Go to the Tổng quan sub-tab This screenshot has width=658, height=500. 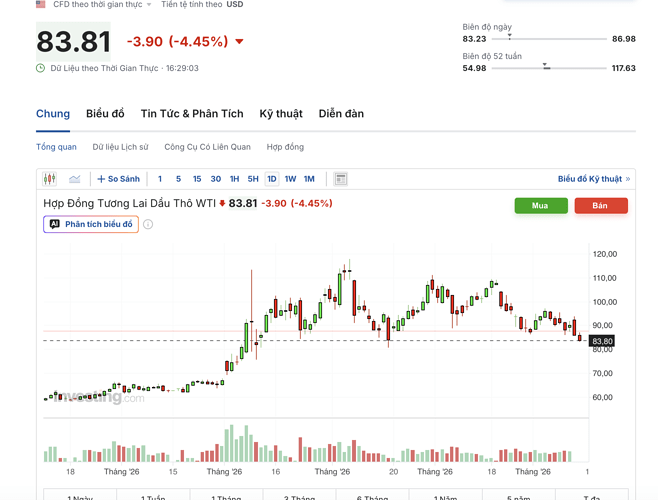[x=56, y=147]
